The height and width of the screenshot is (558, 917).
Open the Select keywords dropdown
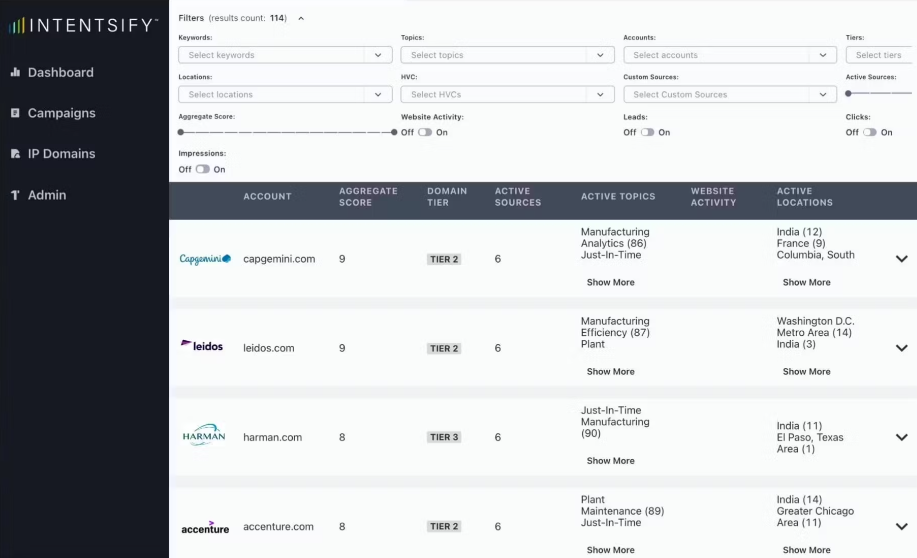(285, 55)
